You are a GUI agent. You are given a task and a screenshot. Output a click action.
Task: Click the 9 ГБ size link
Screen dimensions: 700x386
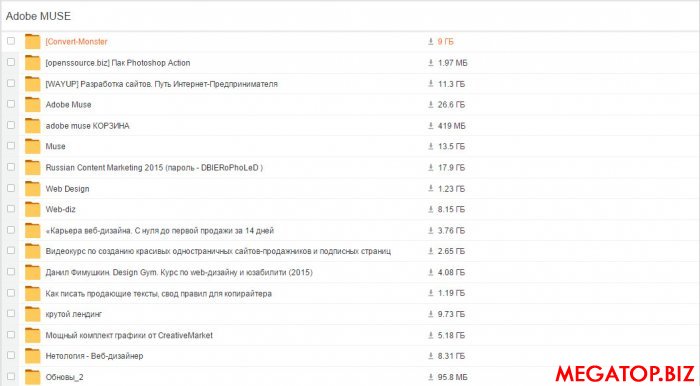pyautogui.click(x=445, y=42)
